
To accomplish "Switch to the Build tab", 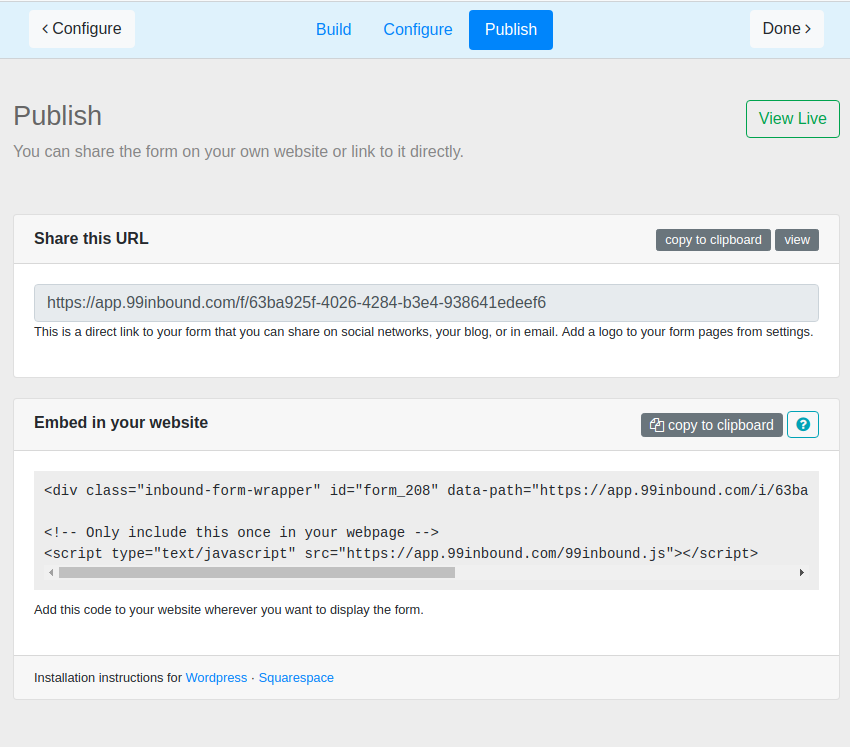I will coord(333,30).
